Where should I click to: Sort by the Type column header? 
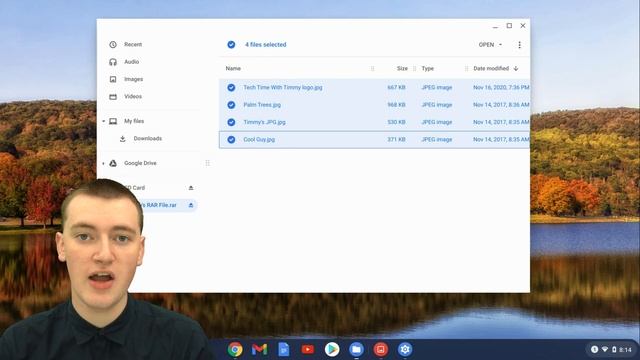427,69
